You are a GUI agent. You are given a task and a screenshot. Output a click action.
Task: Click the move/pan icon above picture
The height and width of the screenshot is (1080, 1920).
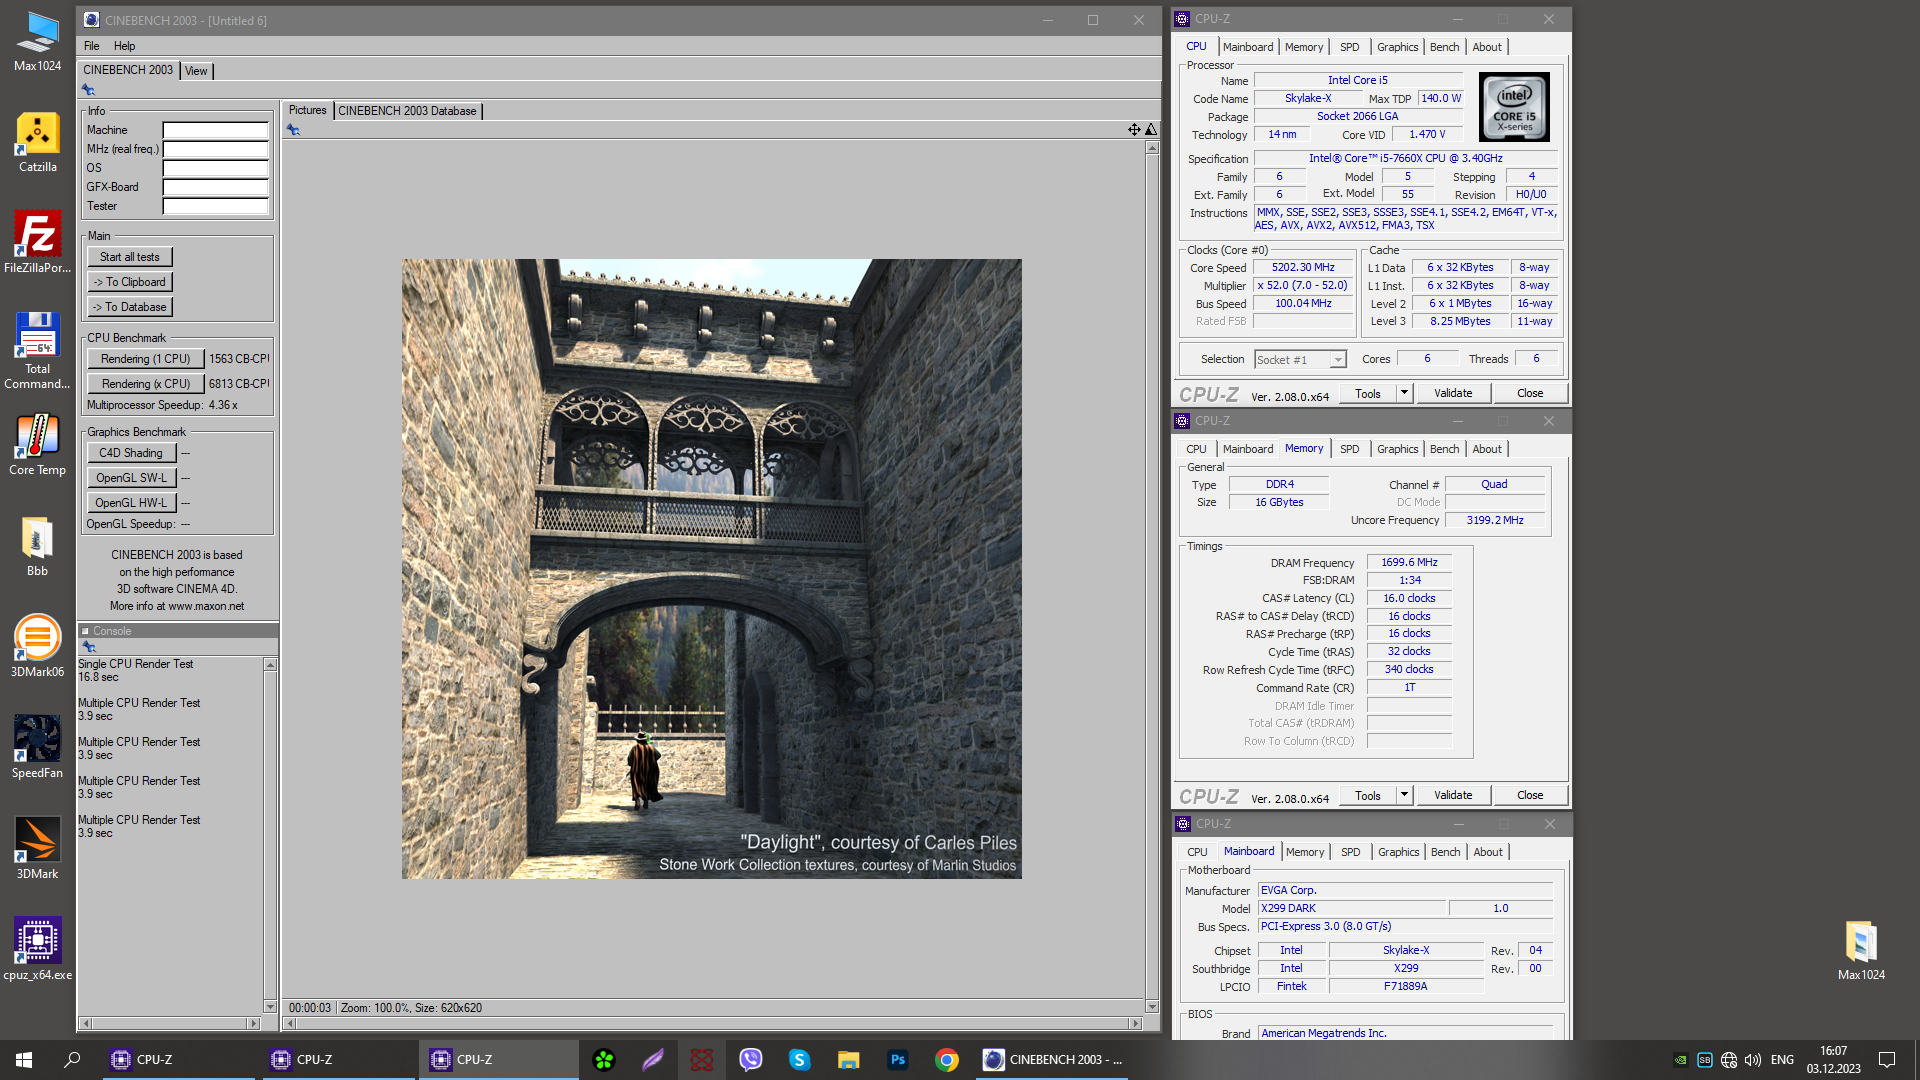(1134, 129)
